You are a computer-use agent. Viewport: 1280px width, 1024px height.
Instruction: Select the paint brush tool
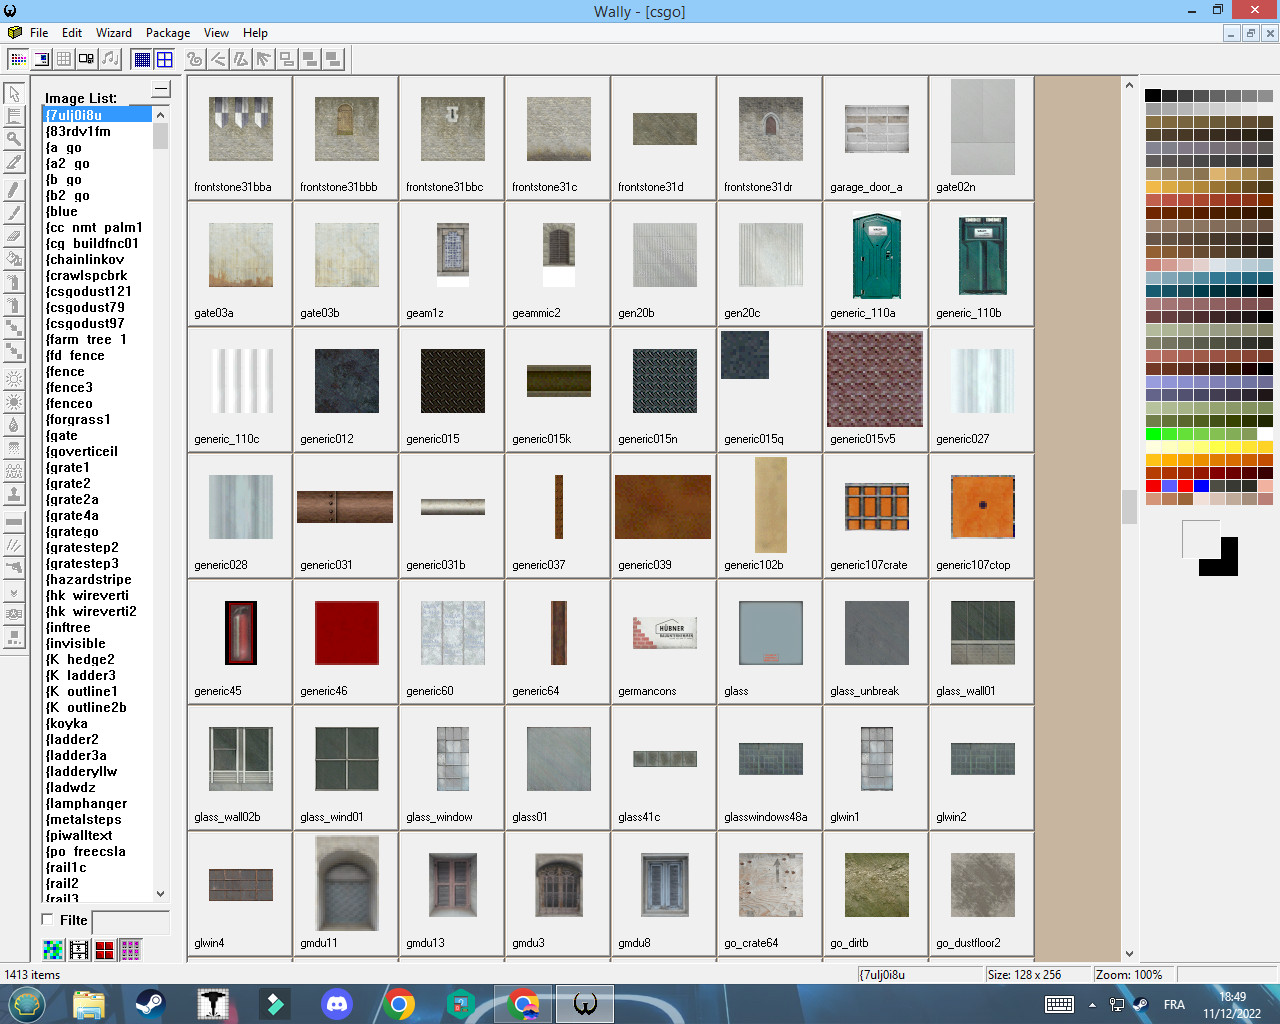(x=14, y=213)
